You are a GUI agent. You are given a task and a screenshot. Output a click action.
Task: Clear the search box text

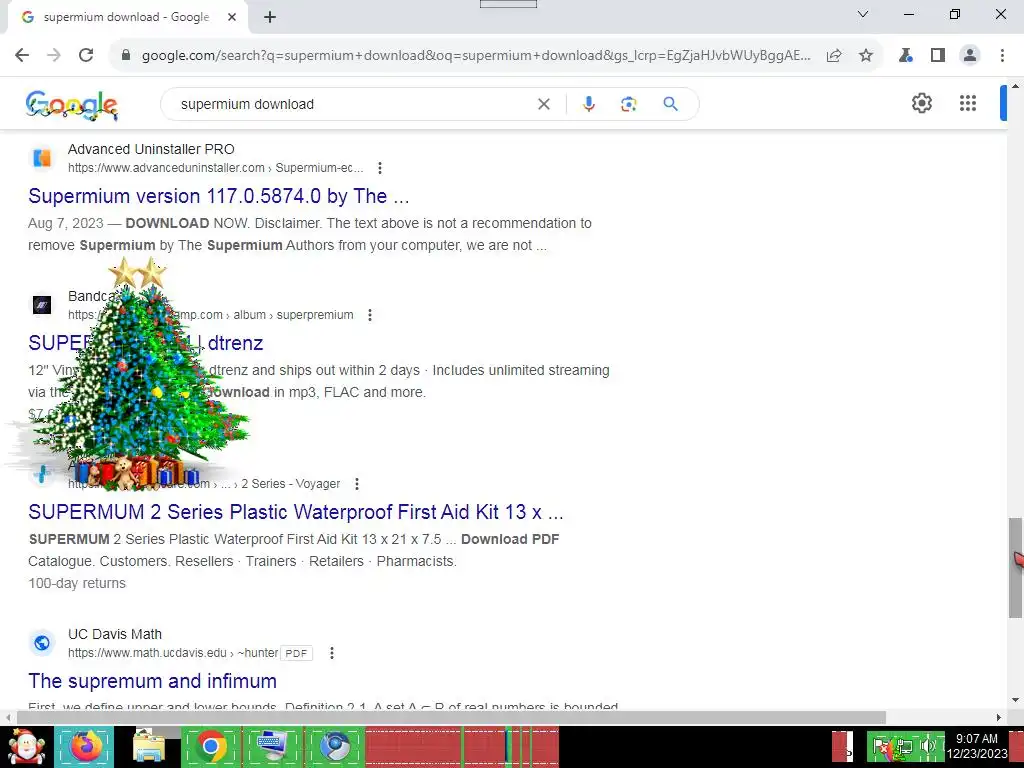543,104
